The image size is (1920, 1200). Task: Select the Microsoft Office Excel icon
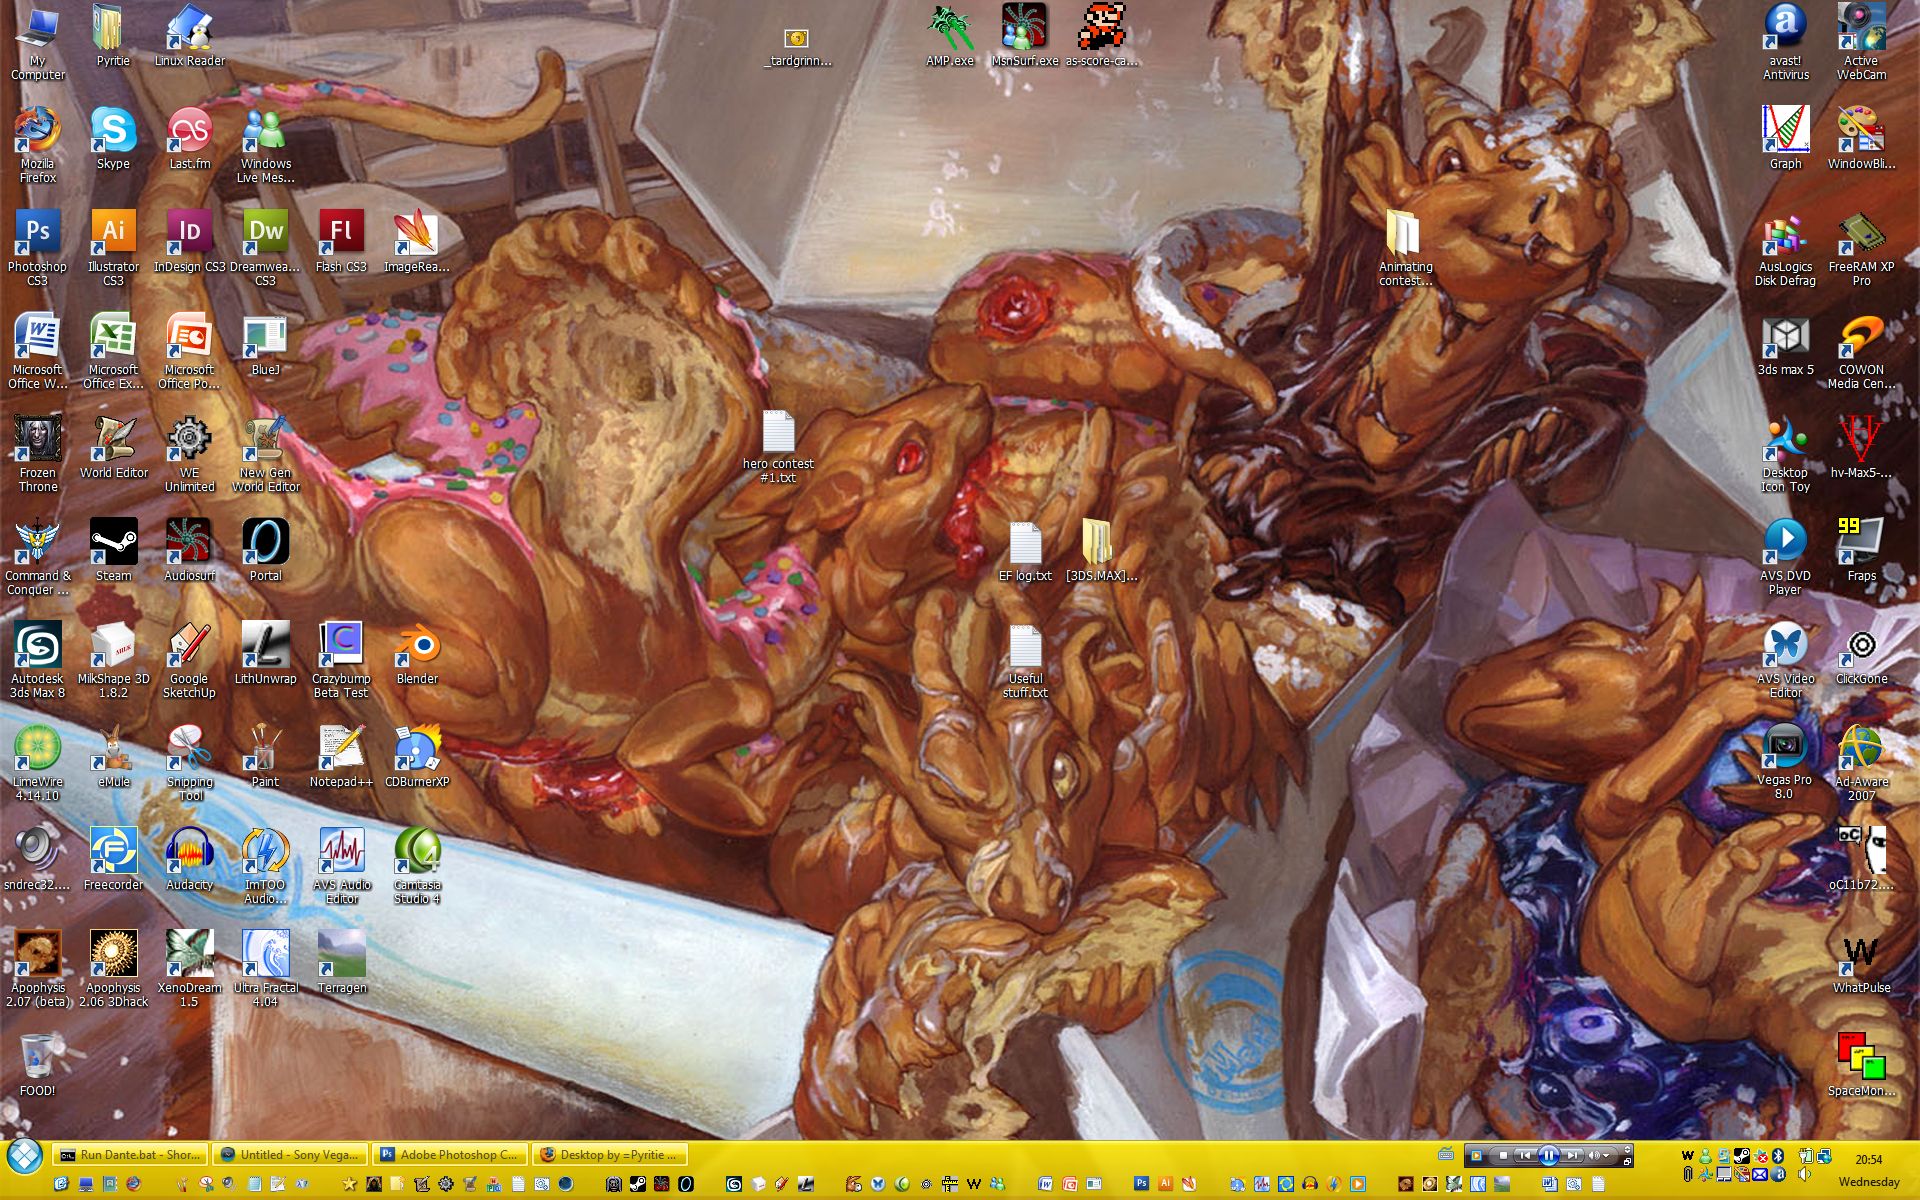[113, 350]
